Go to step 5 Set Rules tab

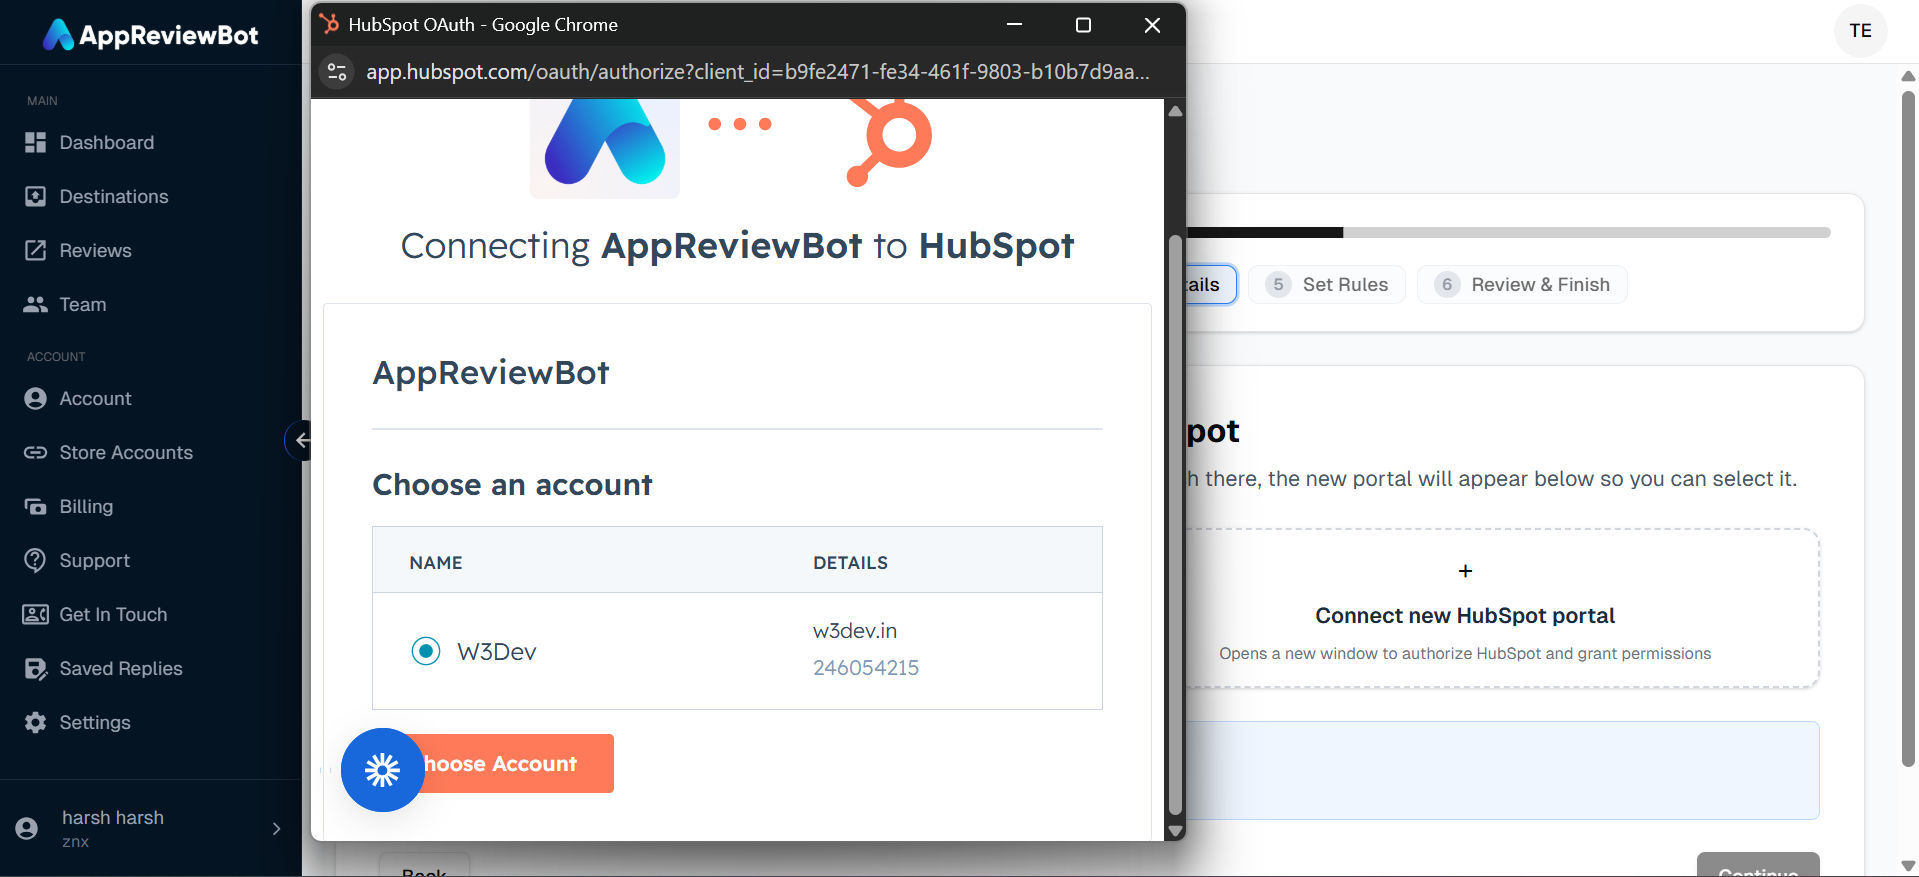1327,285
